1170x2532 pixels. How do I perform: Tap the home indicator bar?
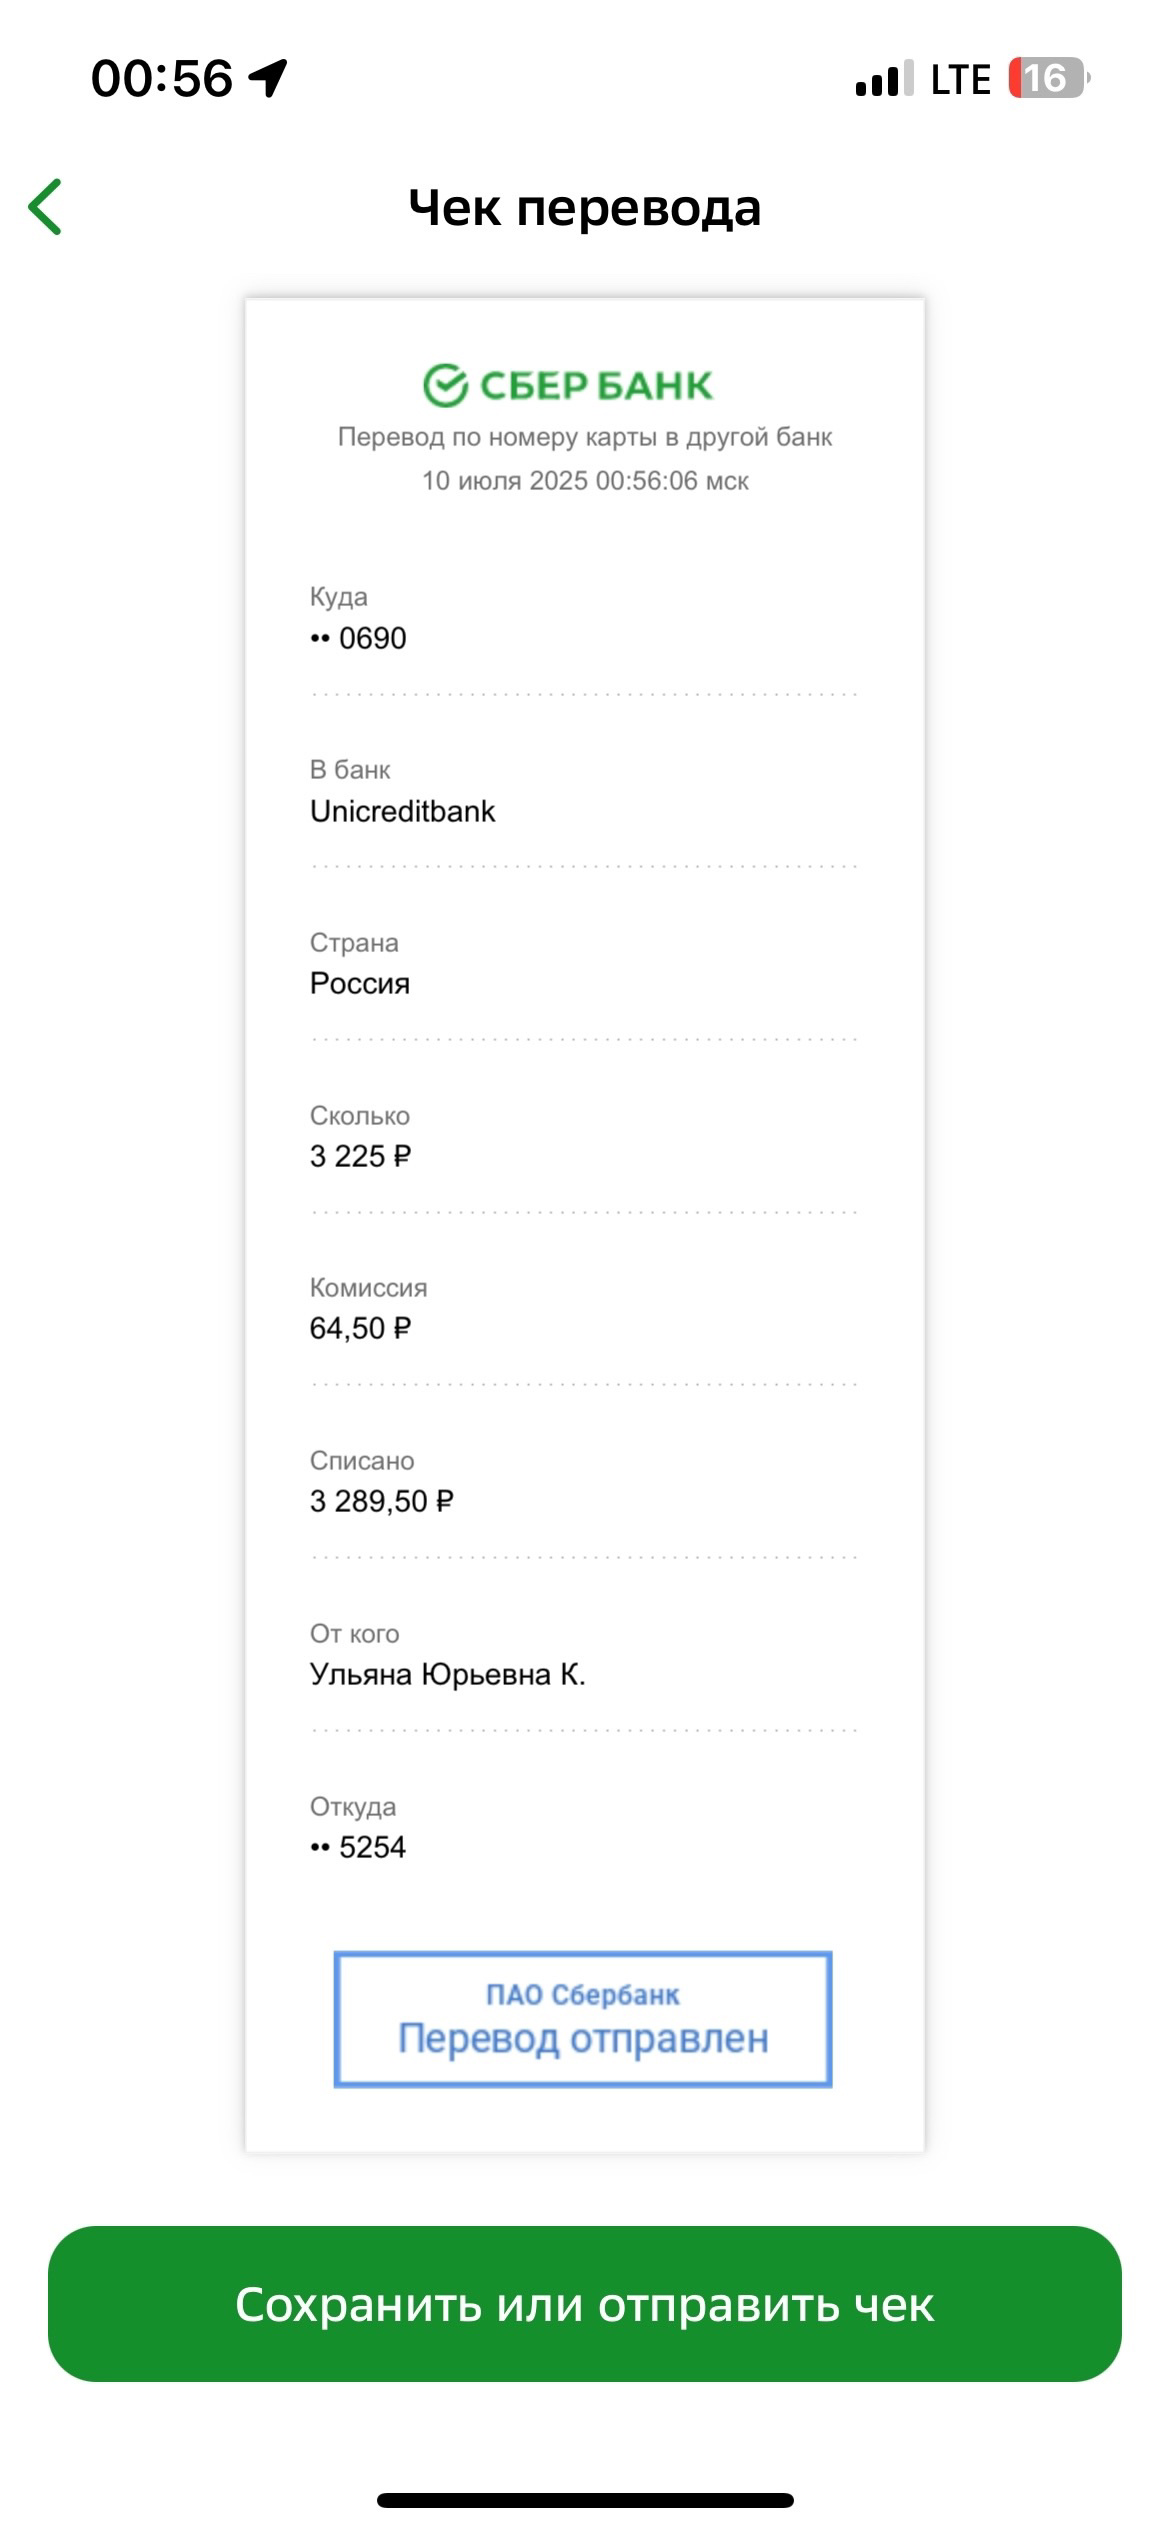point(585,2500)
